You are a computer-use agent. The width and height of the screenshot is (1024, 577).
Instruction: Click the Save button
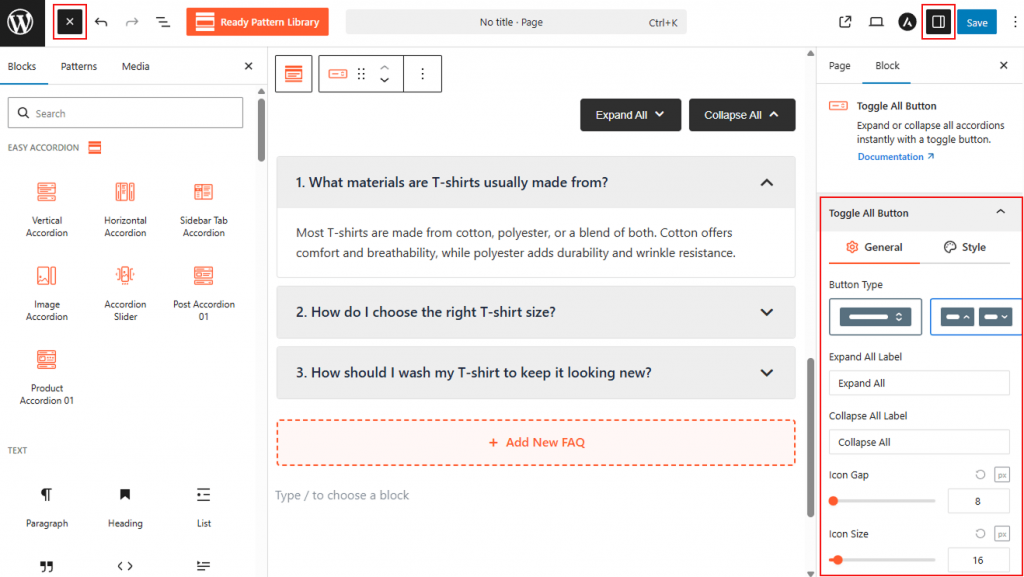976,22
